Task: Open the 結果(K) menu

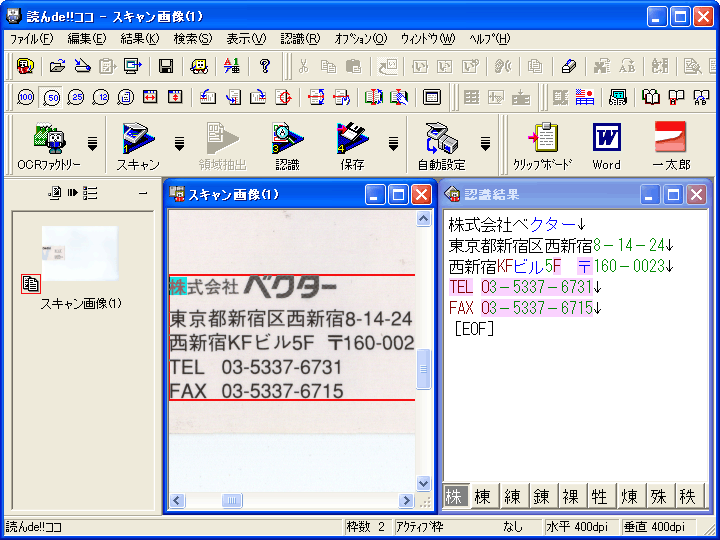Action: (140, 39)
